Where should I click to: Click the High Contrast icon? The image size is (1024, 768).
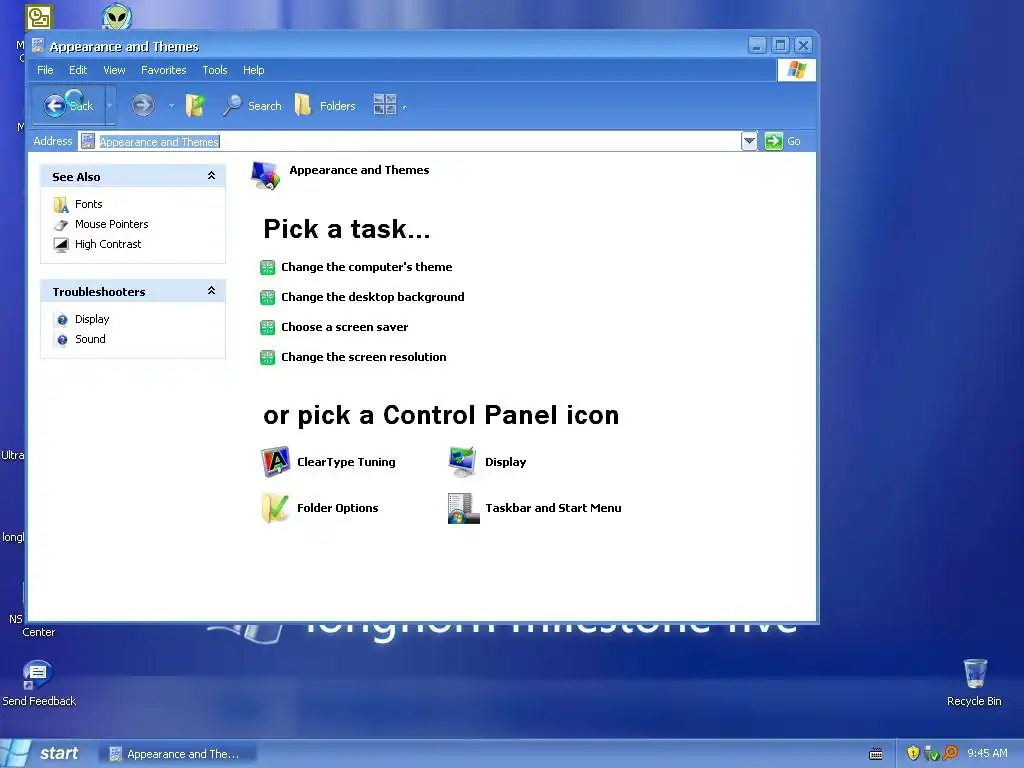tap(61, 245)
